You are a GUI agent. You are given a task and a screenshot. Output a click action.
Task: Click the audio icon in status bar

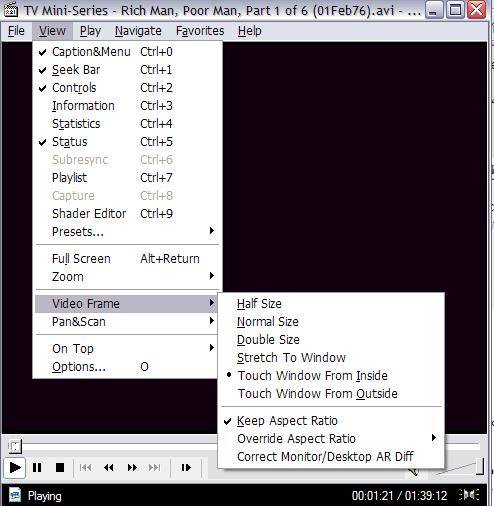[469, 495]
